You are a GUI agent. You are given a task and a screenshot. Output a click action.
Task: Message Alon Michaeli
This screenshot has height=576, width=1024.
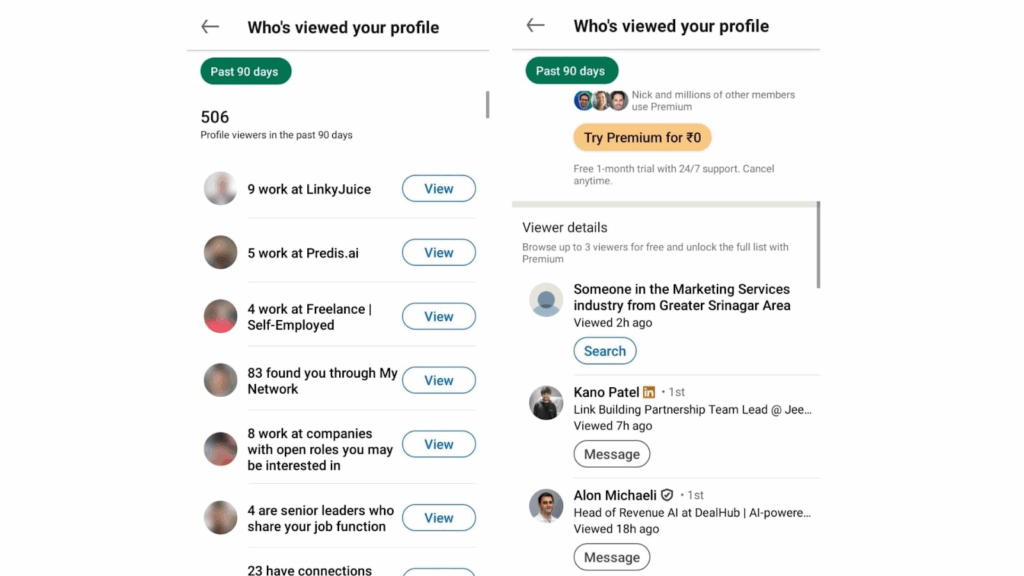point(611,558)
